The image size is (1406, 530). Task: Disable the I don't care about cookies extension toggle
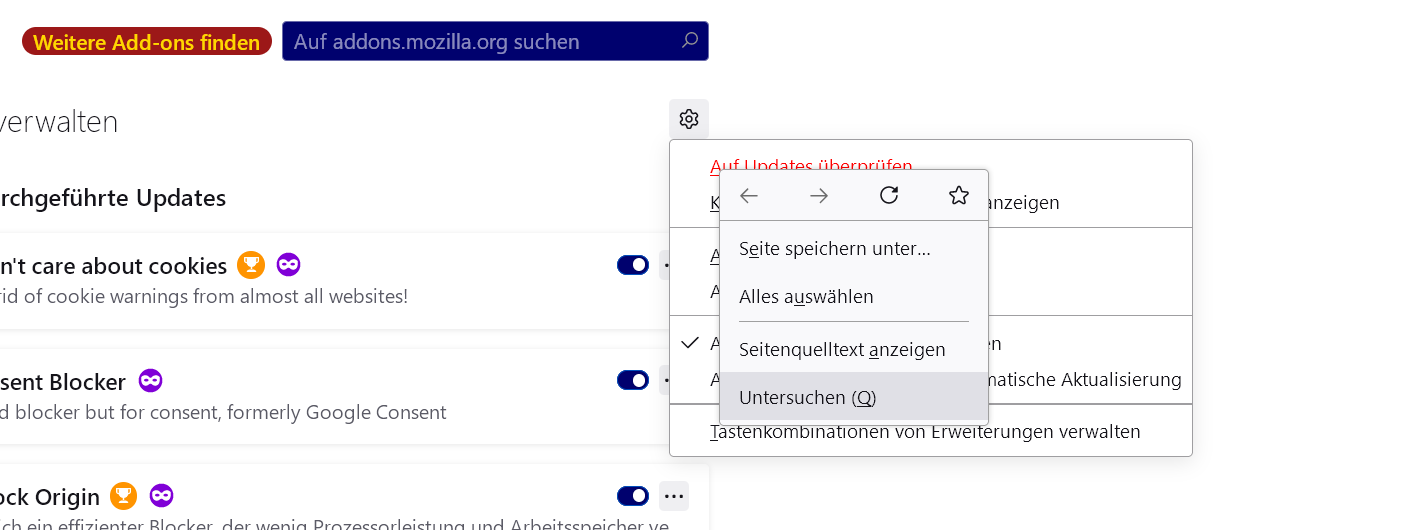click(633, 265)
